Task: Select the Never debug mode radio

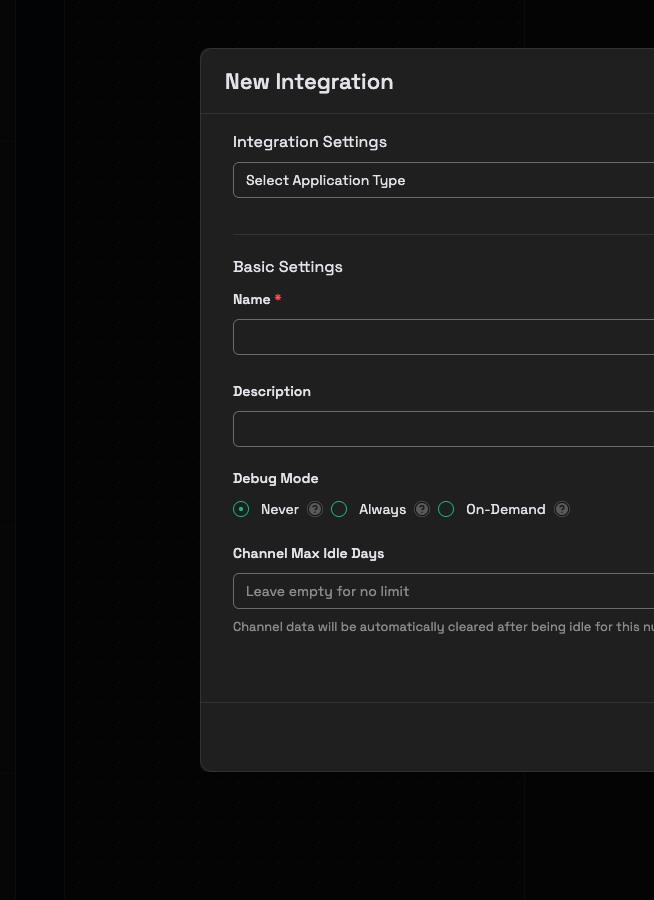Action: point(241,509)
